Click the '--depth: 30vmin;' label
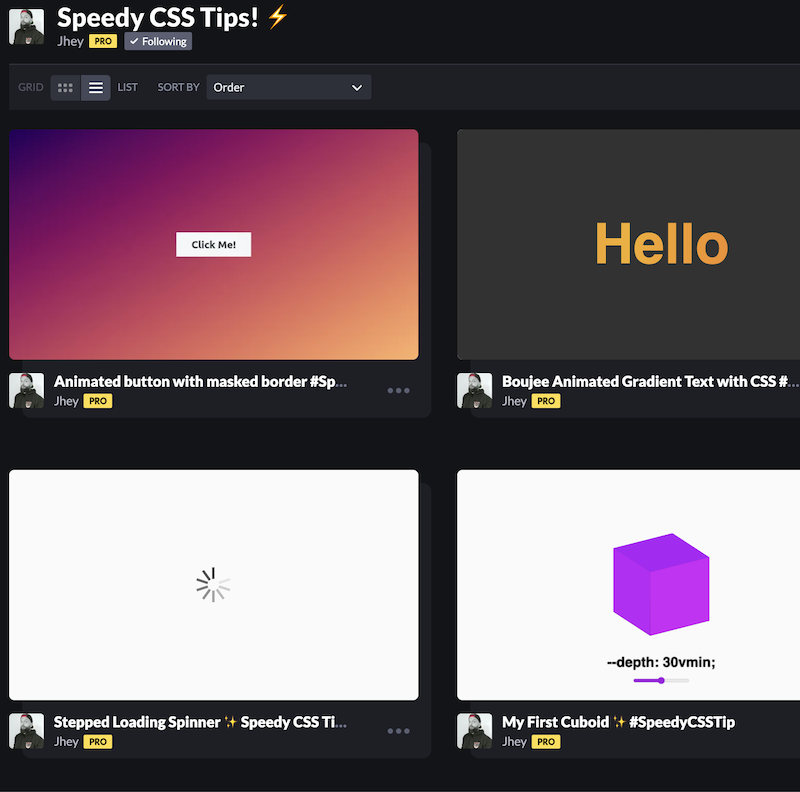Image resolution: width=800 pixels, height=792 pixels. point(661,662)
